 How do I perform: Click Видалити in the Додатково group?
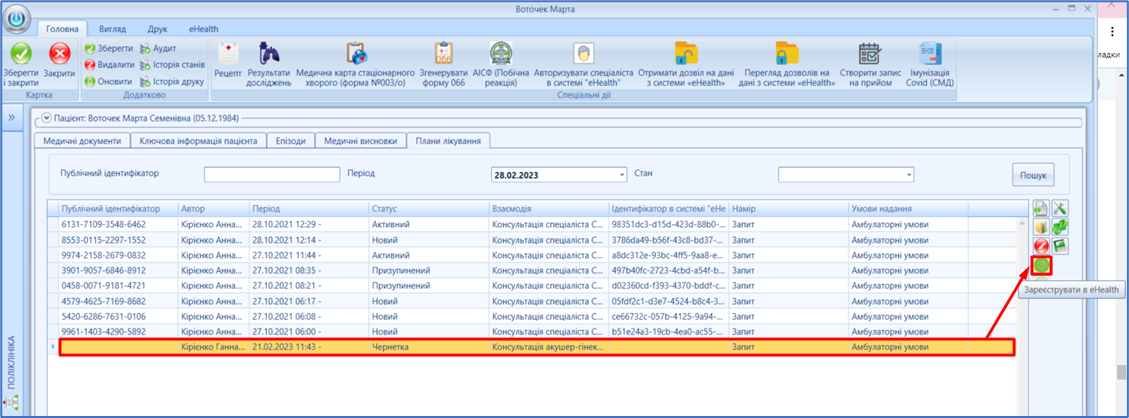pos(109,65)
